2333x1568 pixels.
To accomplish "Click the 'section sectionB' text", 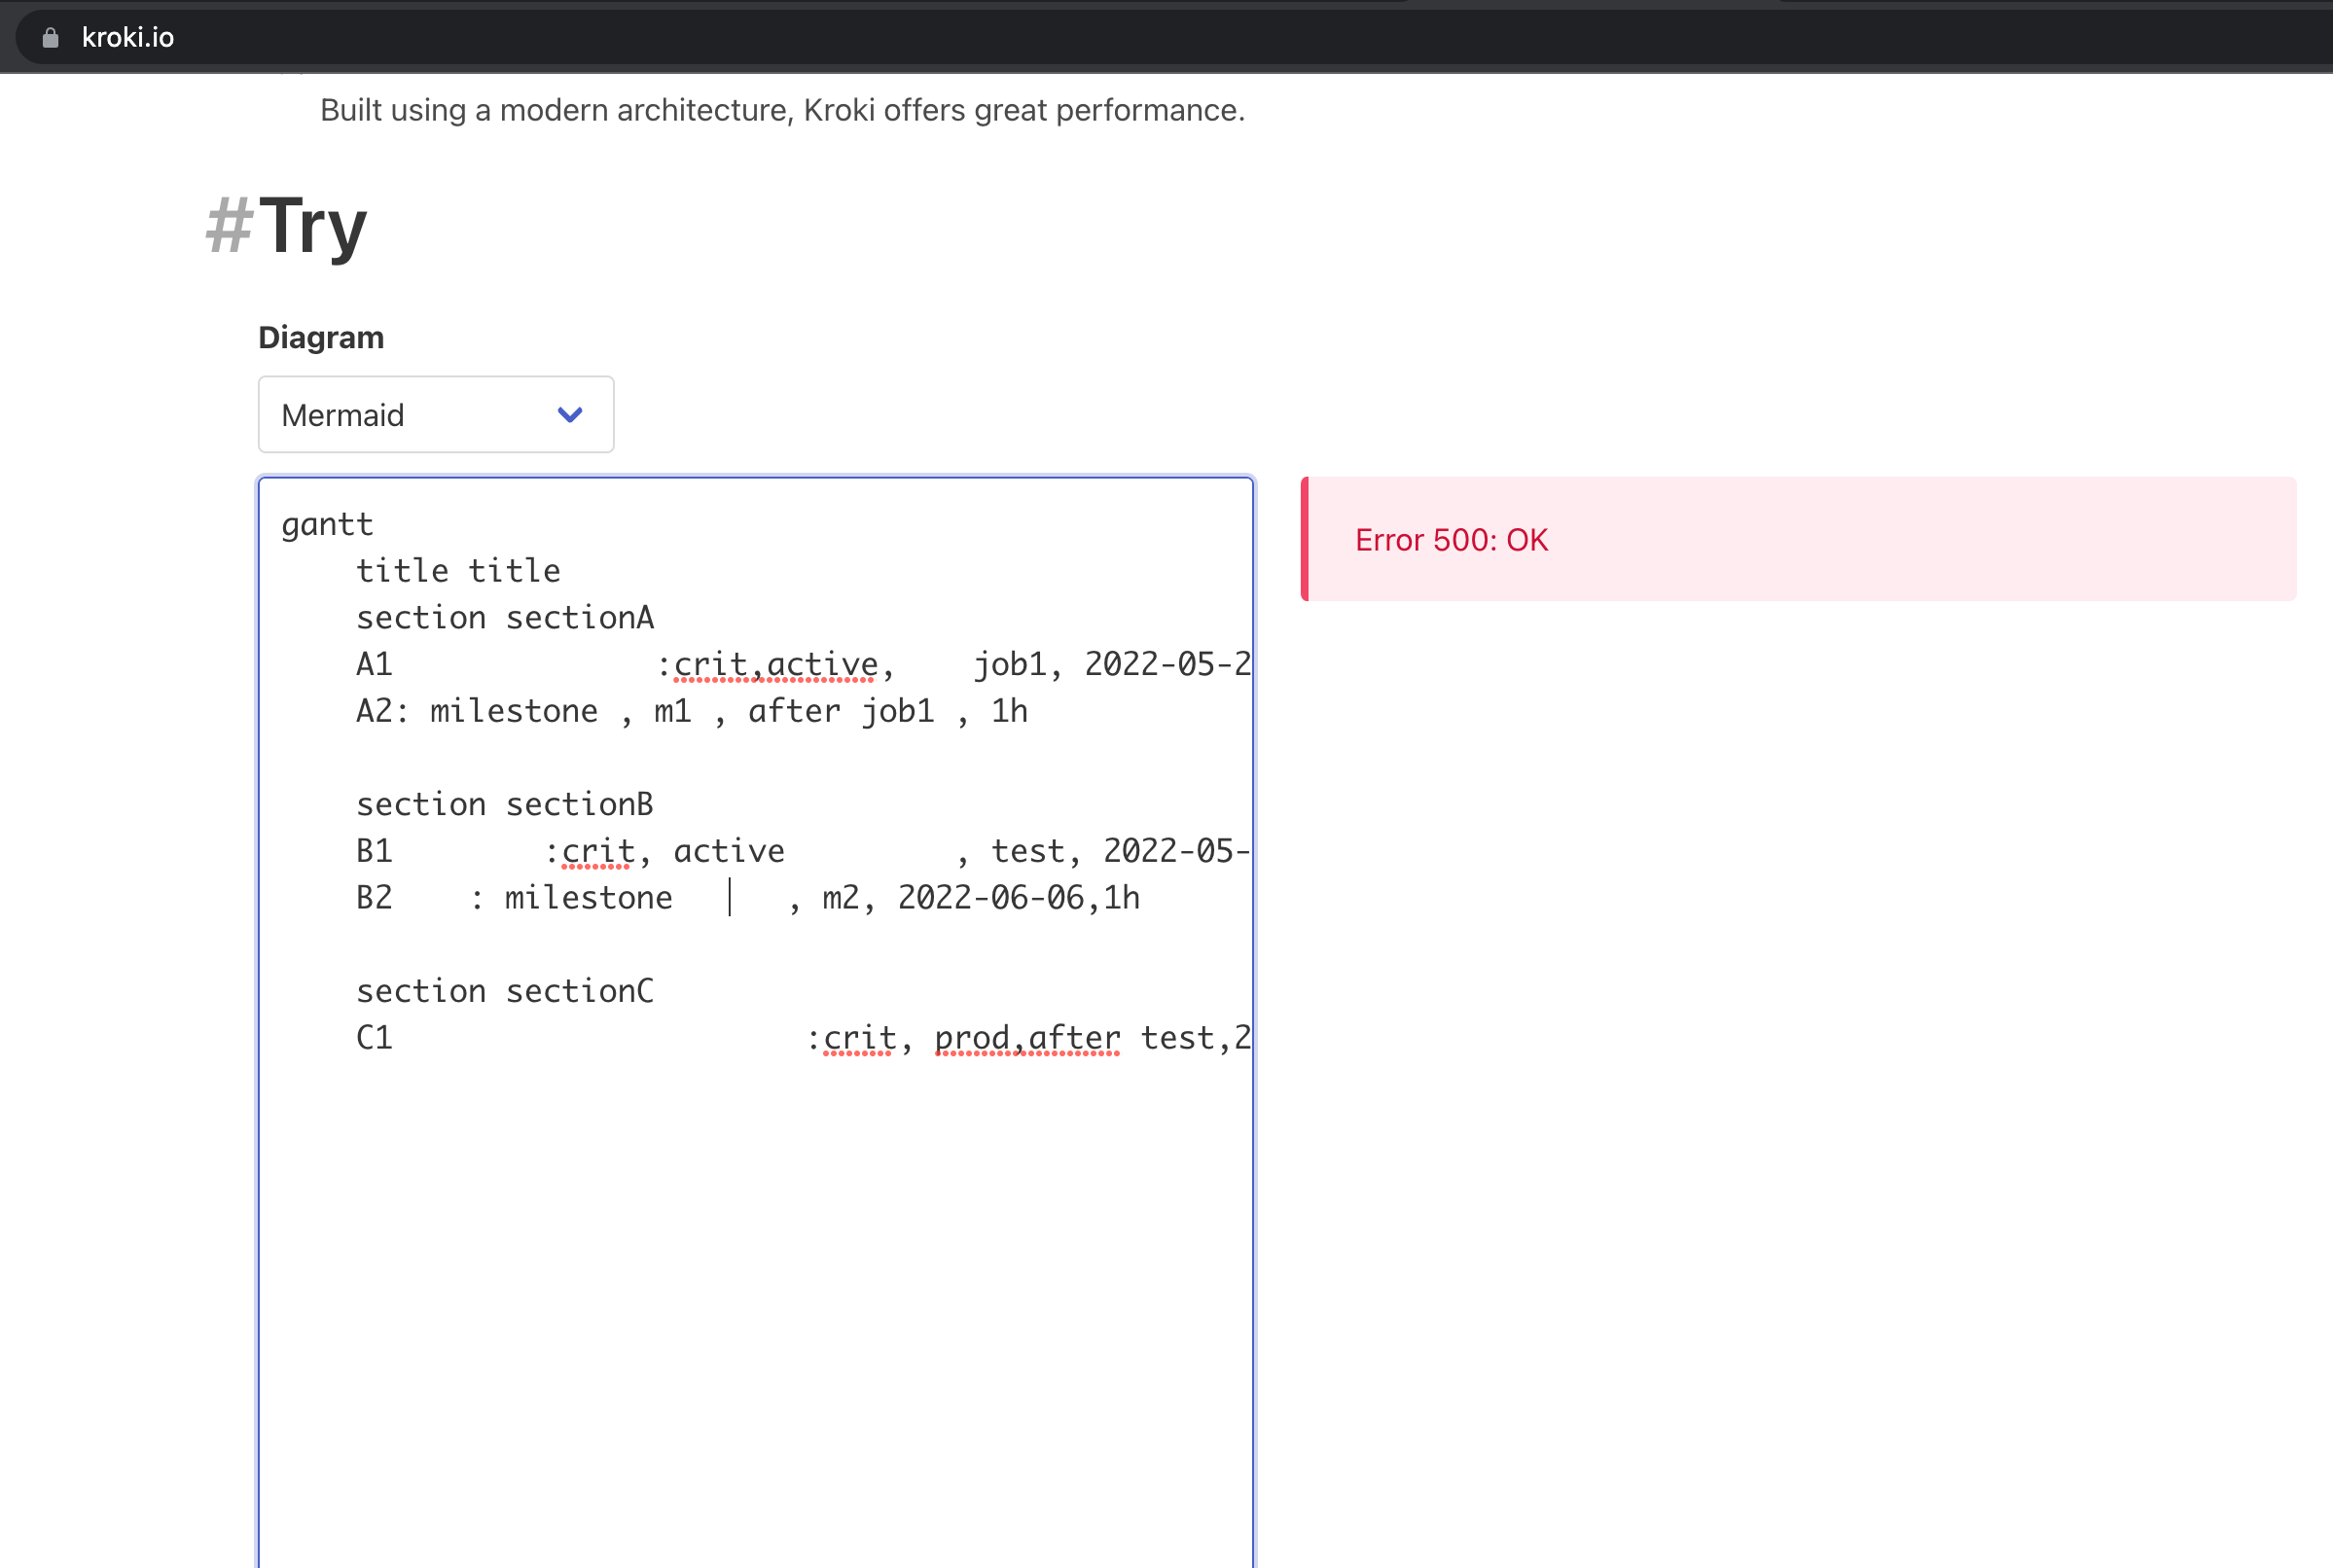I will (504, 803).
